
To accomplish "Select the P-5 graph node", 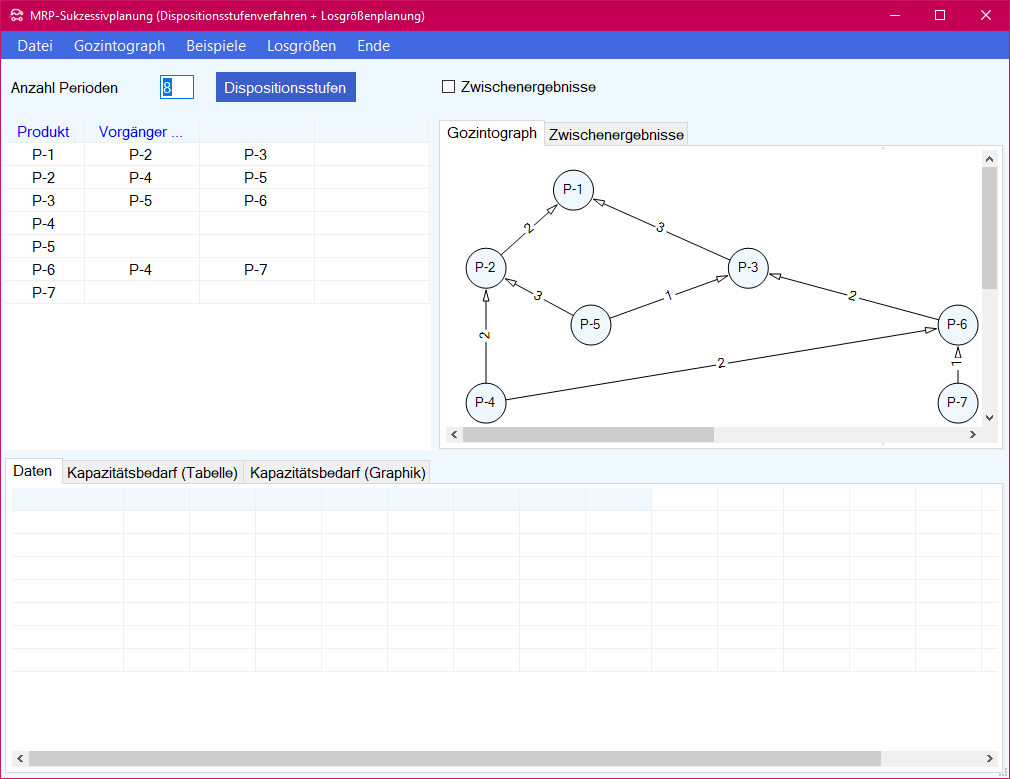I will click(590, 325).
